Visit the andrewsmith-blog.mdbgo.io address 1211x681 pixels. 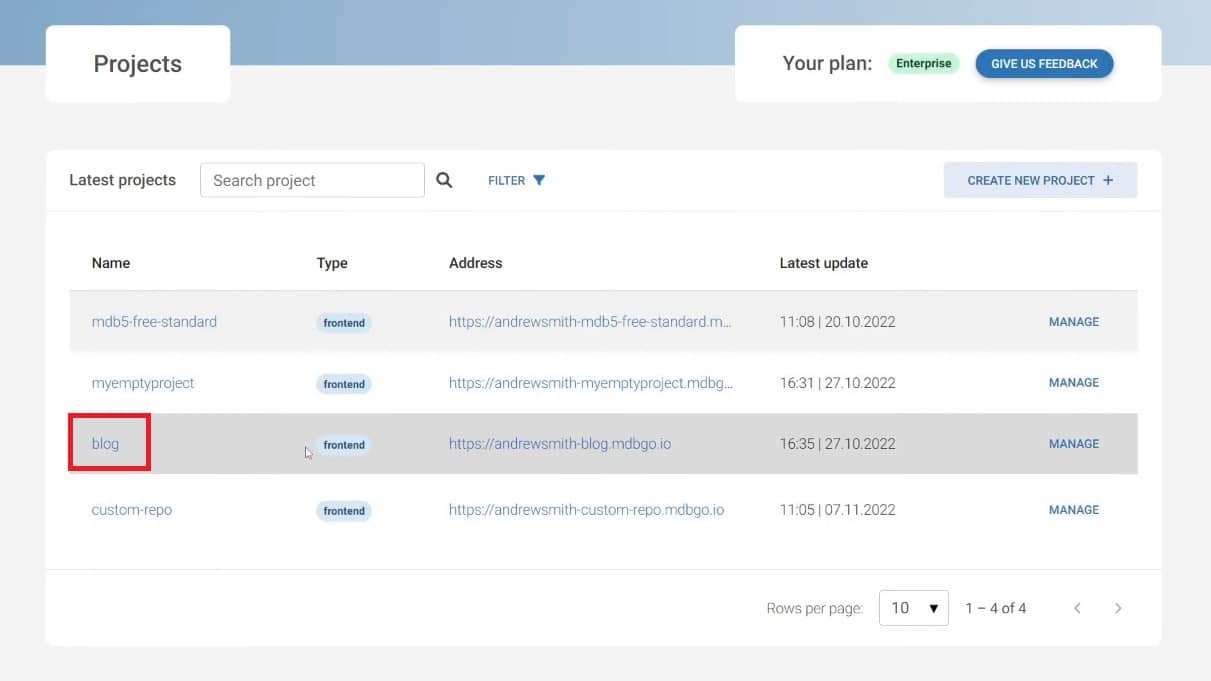click(559, 444)
